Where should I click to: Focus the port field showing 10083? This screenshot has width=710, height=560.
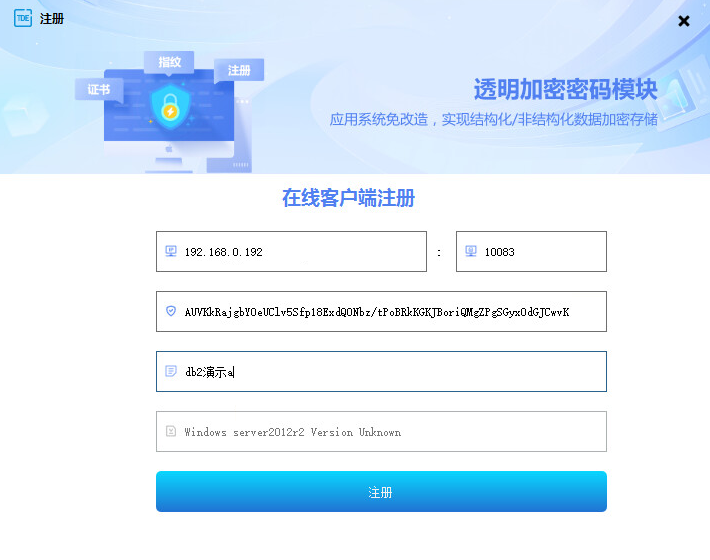531,252
